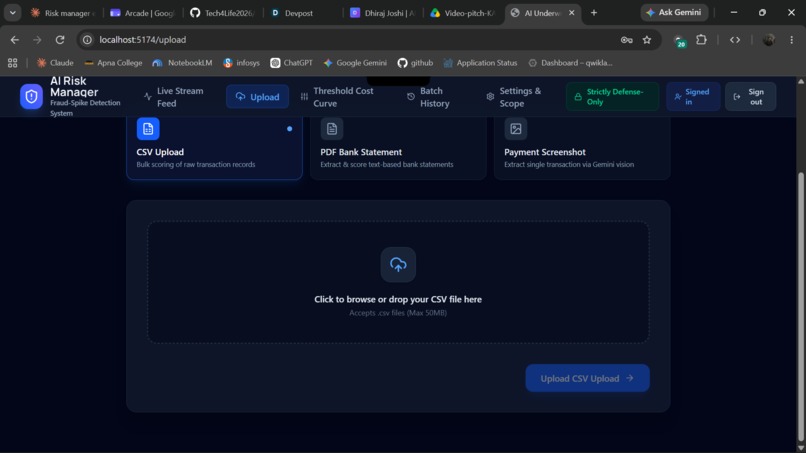Screen dimensions: 806x453
Task: Close the AI Underwriter tab
Action: point(571,13)
